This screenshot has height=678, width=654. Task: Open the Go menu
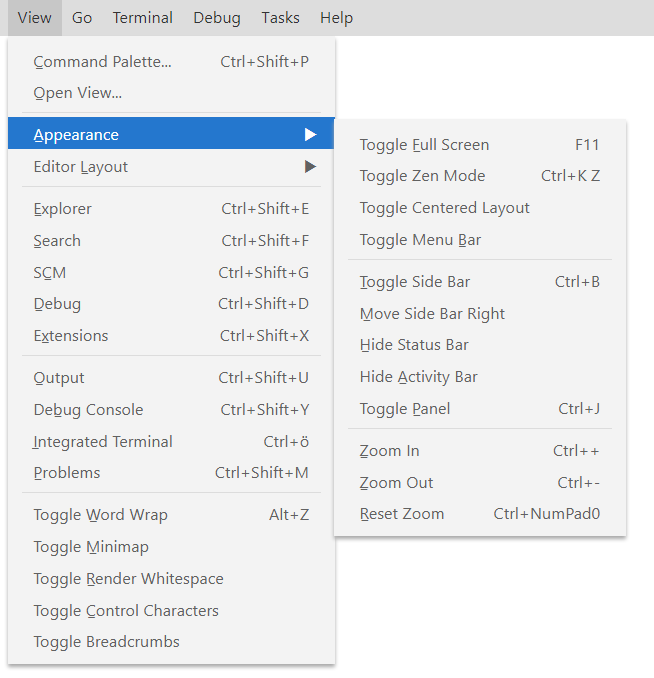coord(82,18)
